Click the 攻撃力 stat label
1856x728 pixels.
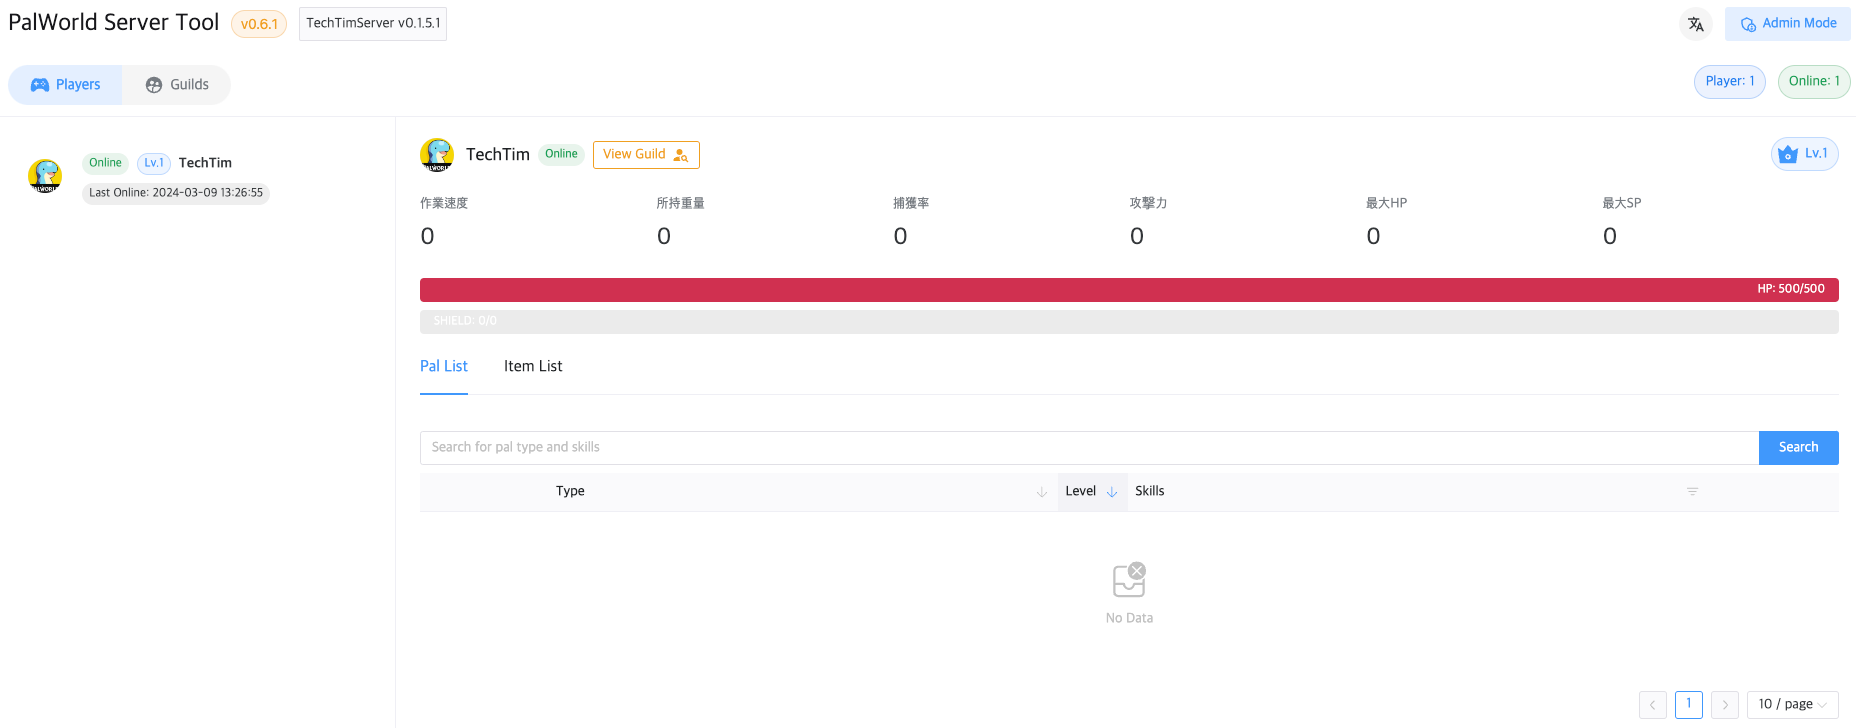click(x=1148, y=203)
